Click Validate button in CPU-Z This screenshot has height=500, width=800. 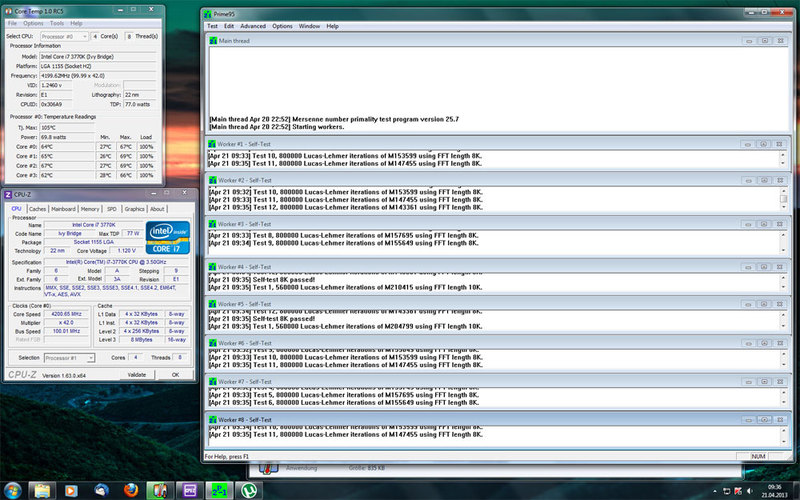click(137, 375)
